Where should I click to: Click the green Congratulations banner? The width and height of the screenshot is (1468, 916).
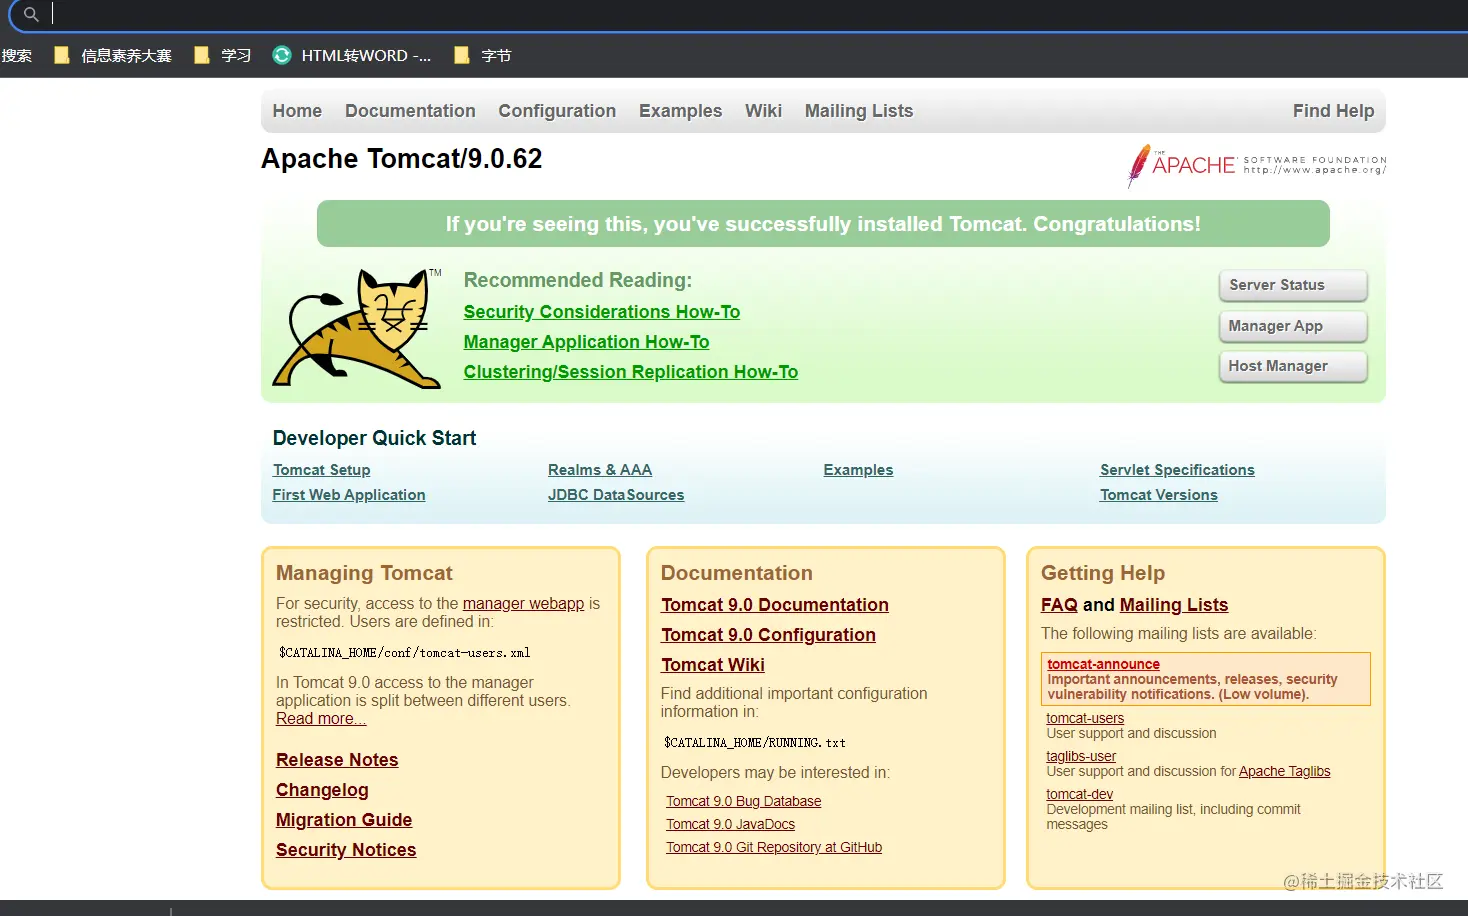point(823,224)
